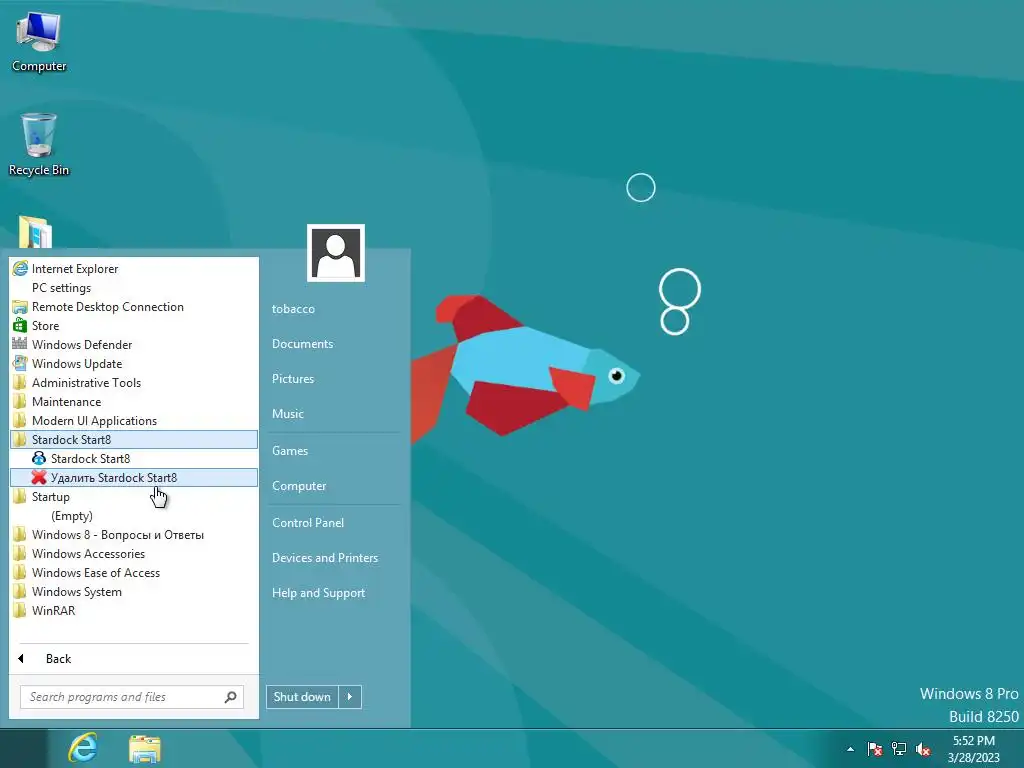The width and height of the screenshot is (1024, 768).
Task: Click the network tray icon
Action: (x=899, y=749)
